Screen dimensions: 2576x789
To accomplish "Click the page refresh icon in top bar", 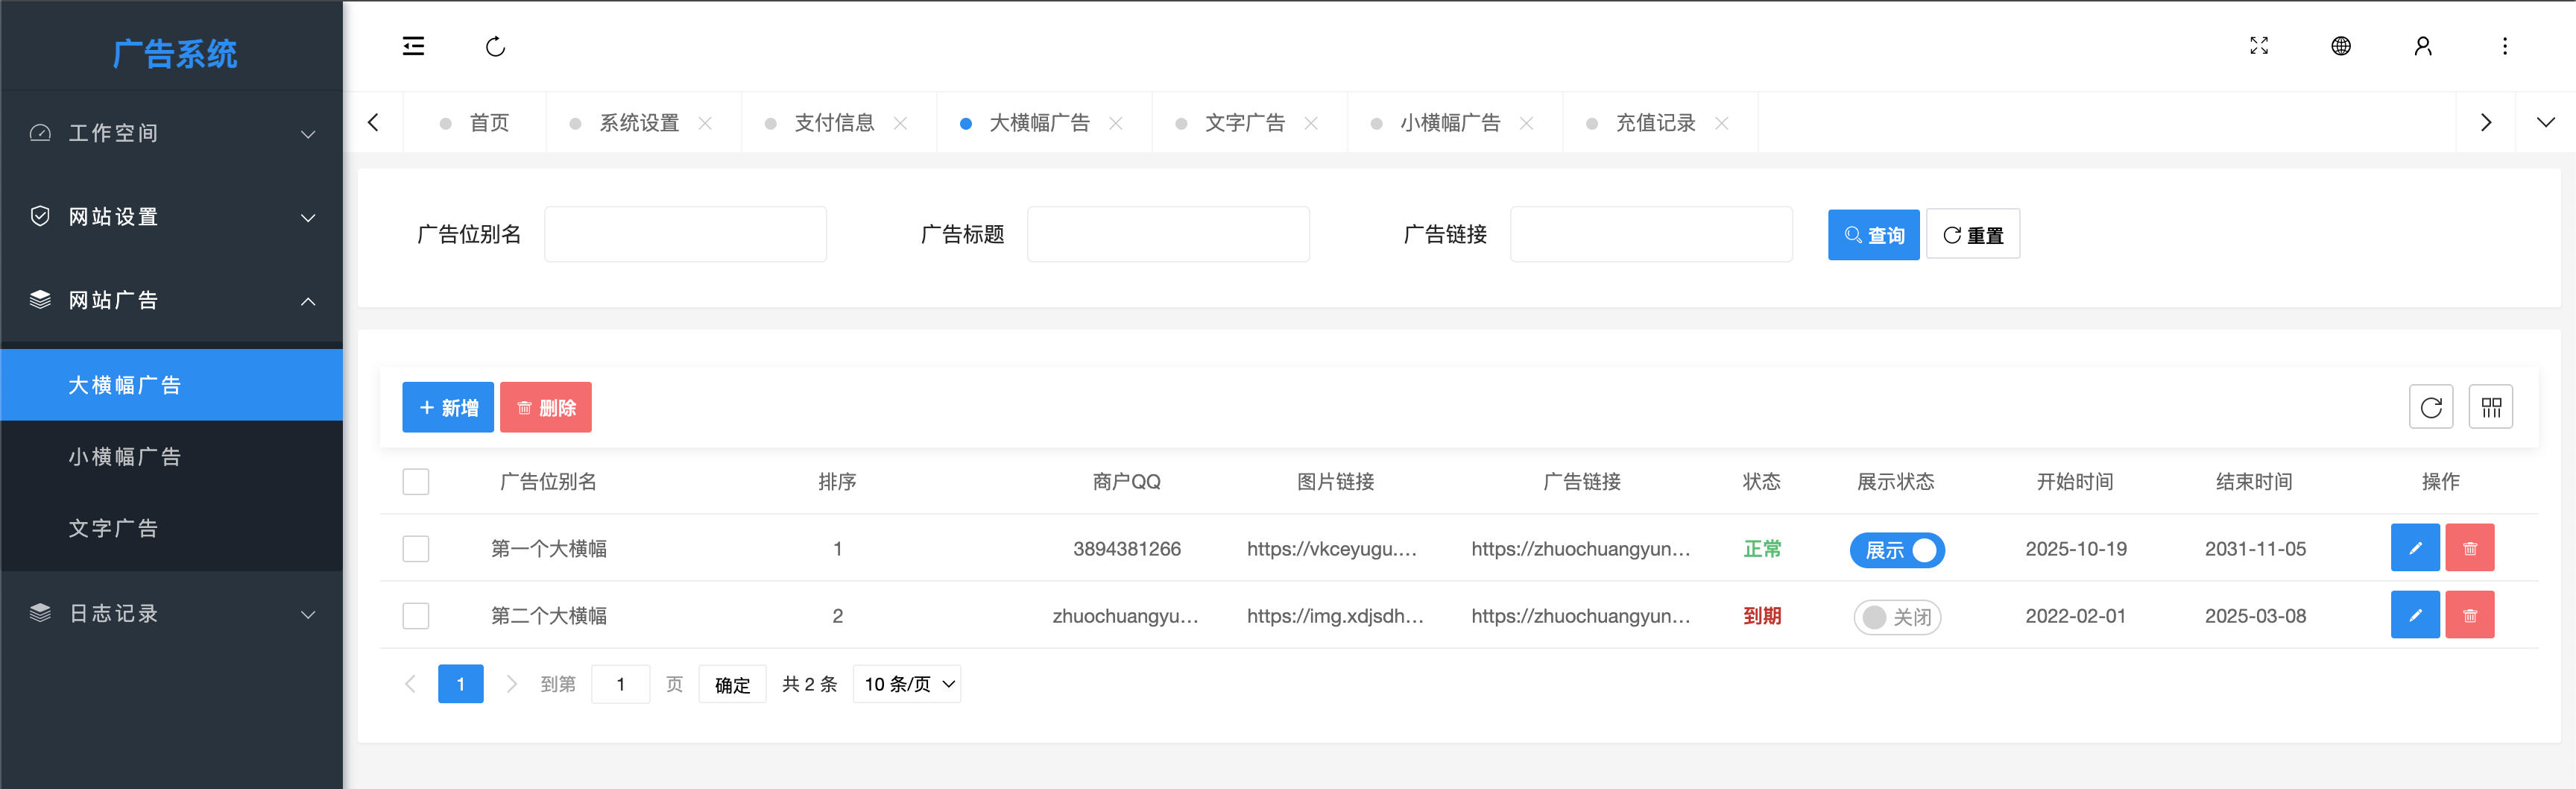I will click(x=495, y=46).
